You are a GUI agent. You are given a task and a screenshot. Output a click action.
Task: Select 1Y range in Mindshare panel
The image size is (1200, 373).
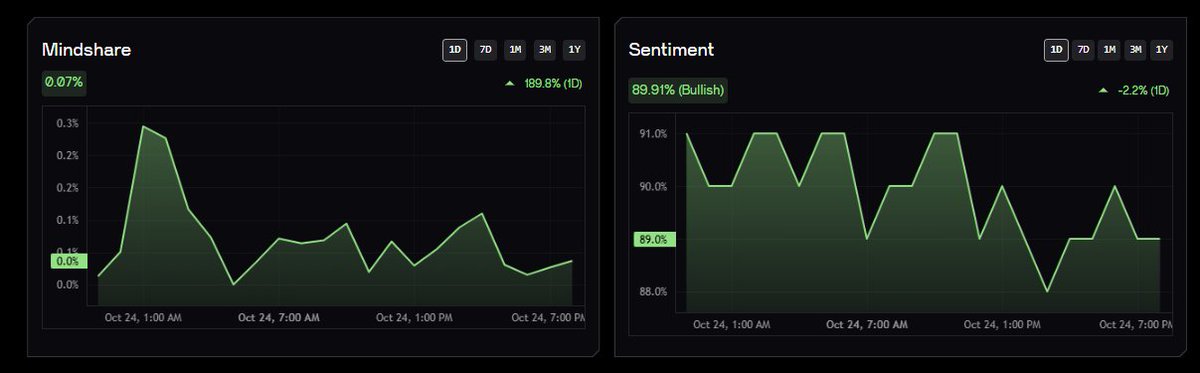(573, 50)
